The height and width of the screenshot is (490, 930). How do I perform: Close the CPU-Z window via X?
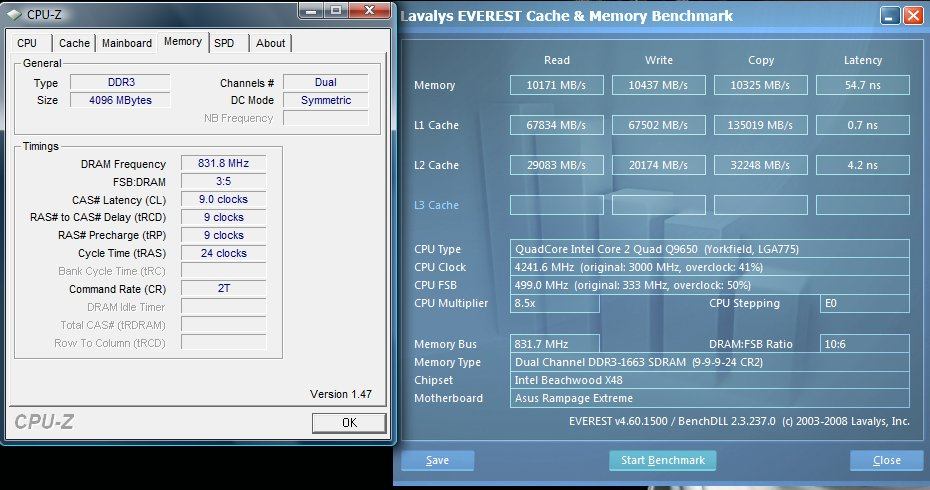click(369, 10)
